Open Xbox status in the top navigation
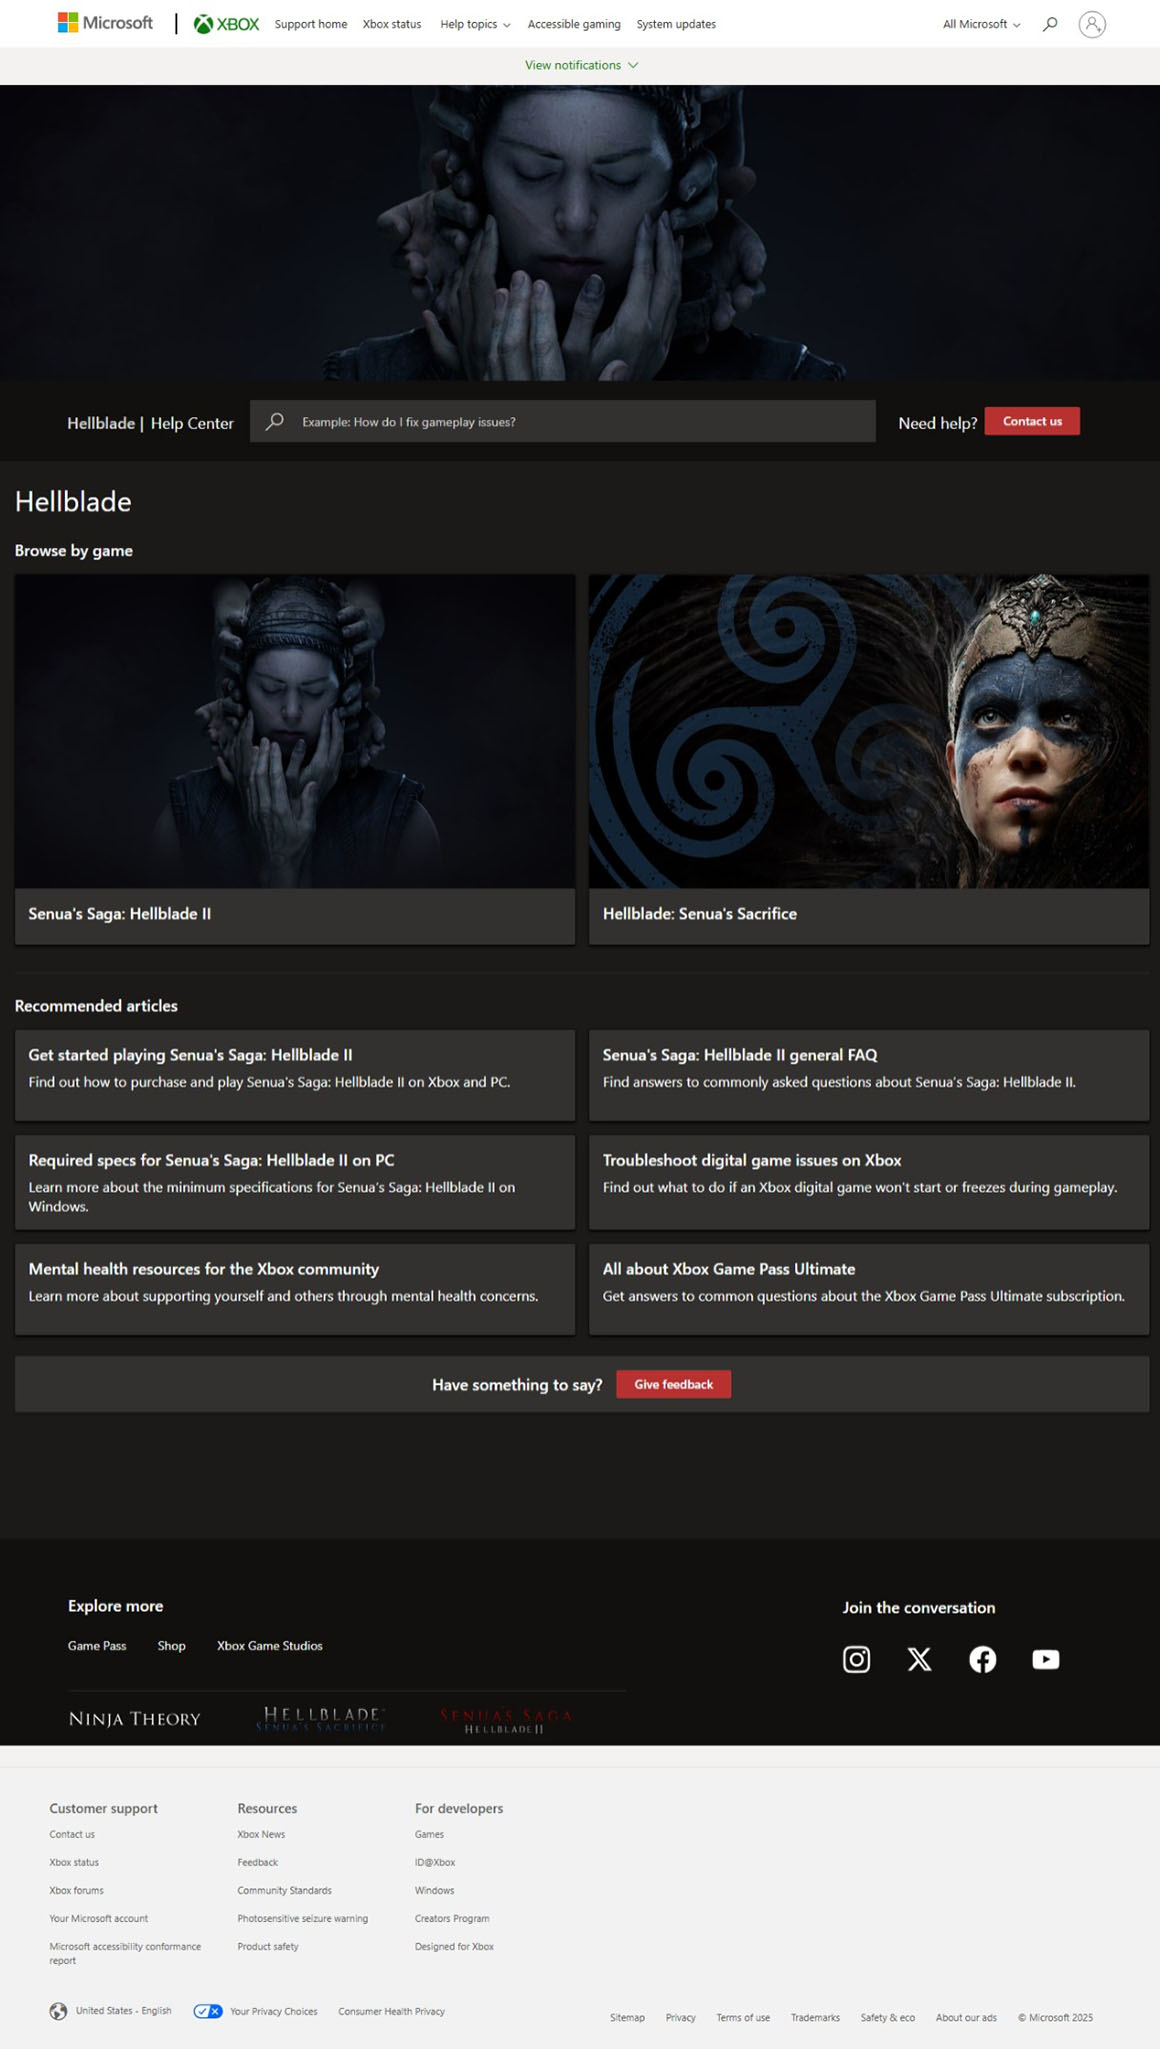This screenshot has width=1160, height=2049. pos(391,24)
